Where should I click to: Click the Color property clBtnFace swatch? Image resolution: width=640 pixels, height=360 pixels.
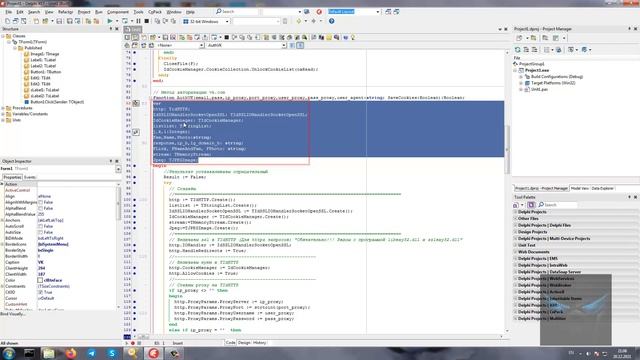click(x=40, y=280)
